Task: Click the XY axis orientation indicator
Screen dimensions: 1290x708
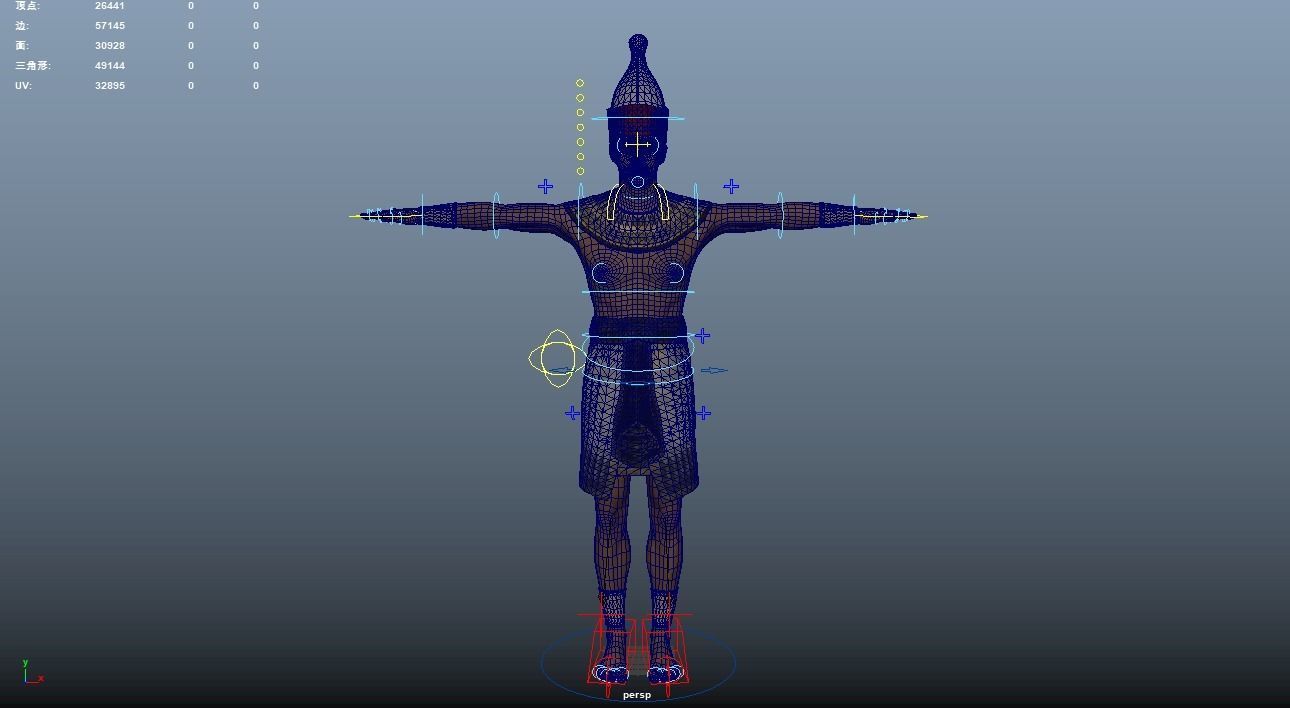Action: [33, 672]
